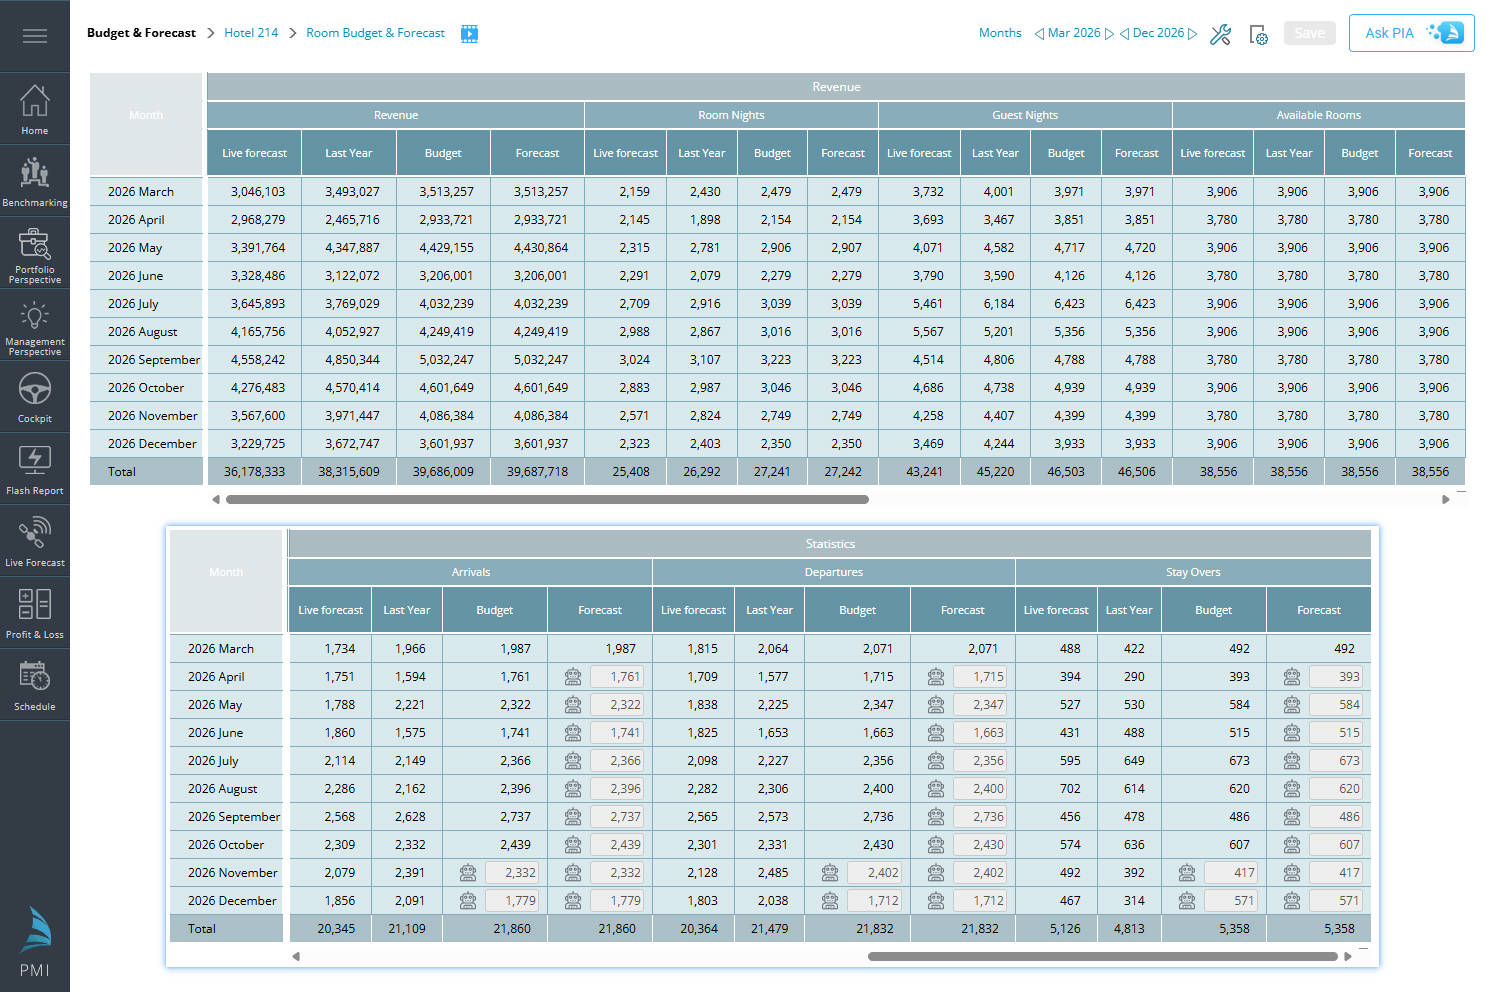
Task: Open the wrench tools icon
Action: click(1220, 35)
